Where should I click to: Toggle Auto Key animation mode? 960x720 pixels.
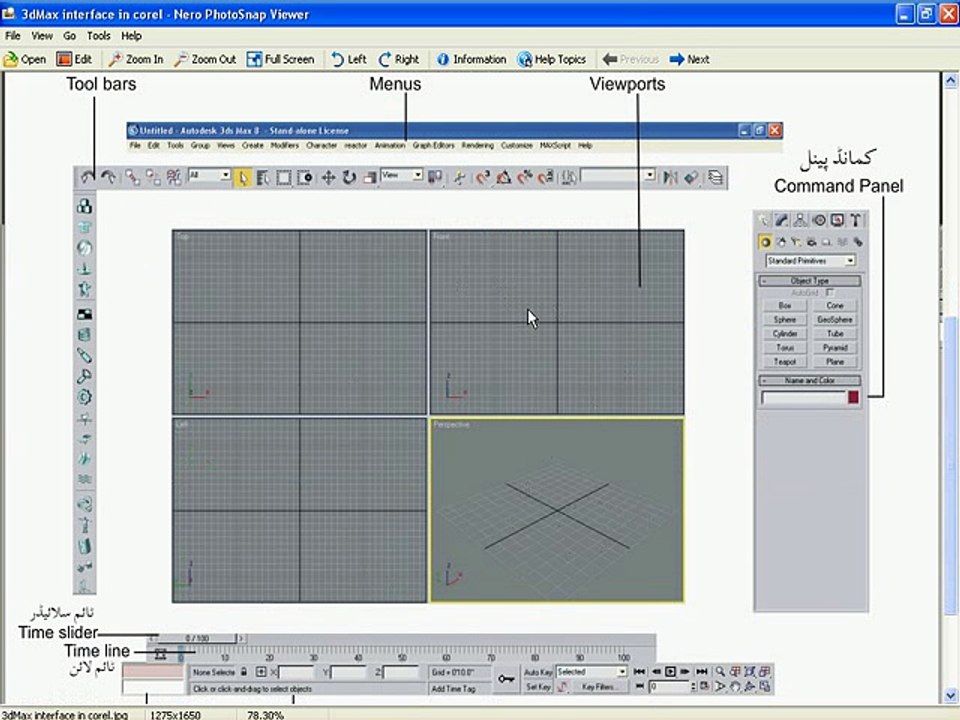point(538,672)
